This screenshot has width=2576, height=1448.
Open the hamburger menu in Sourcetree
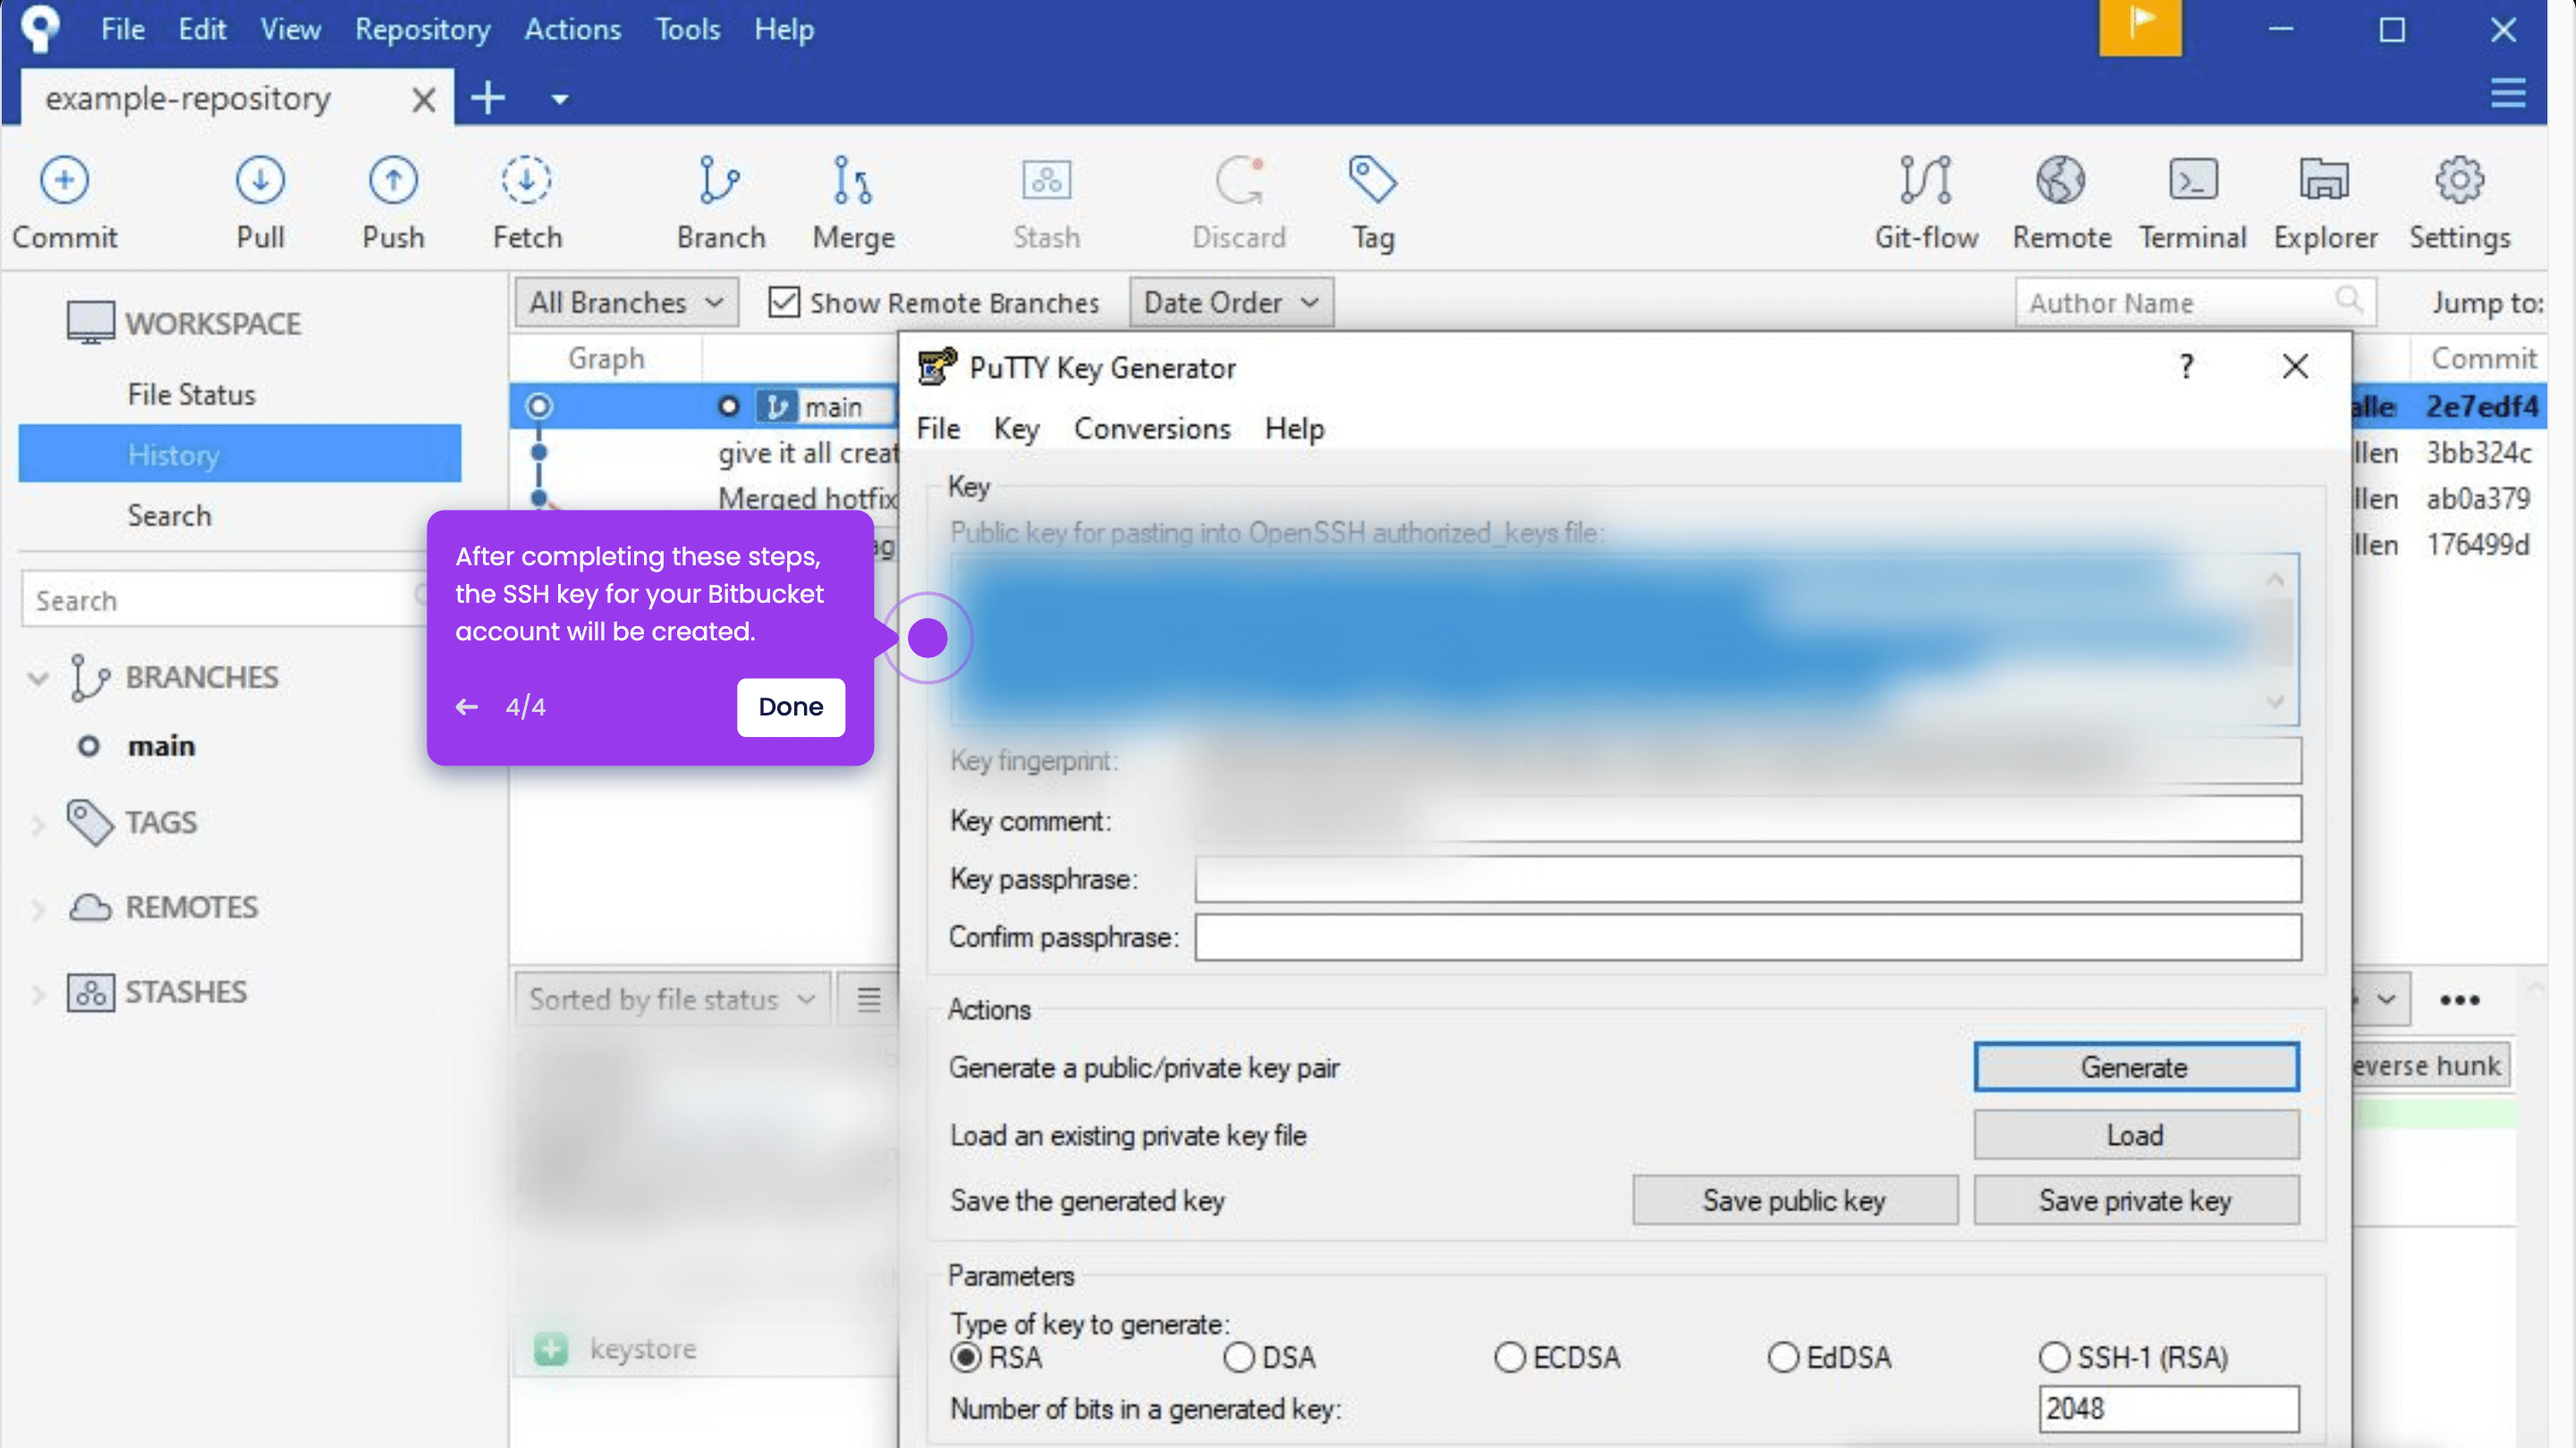(2507, 94)
